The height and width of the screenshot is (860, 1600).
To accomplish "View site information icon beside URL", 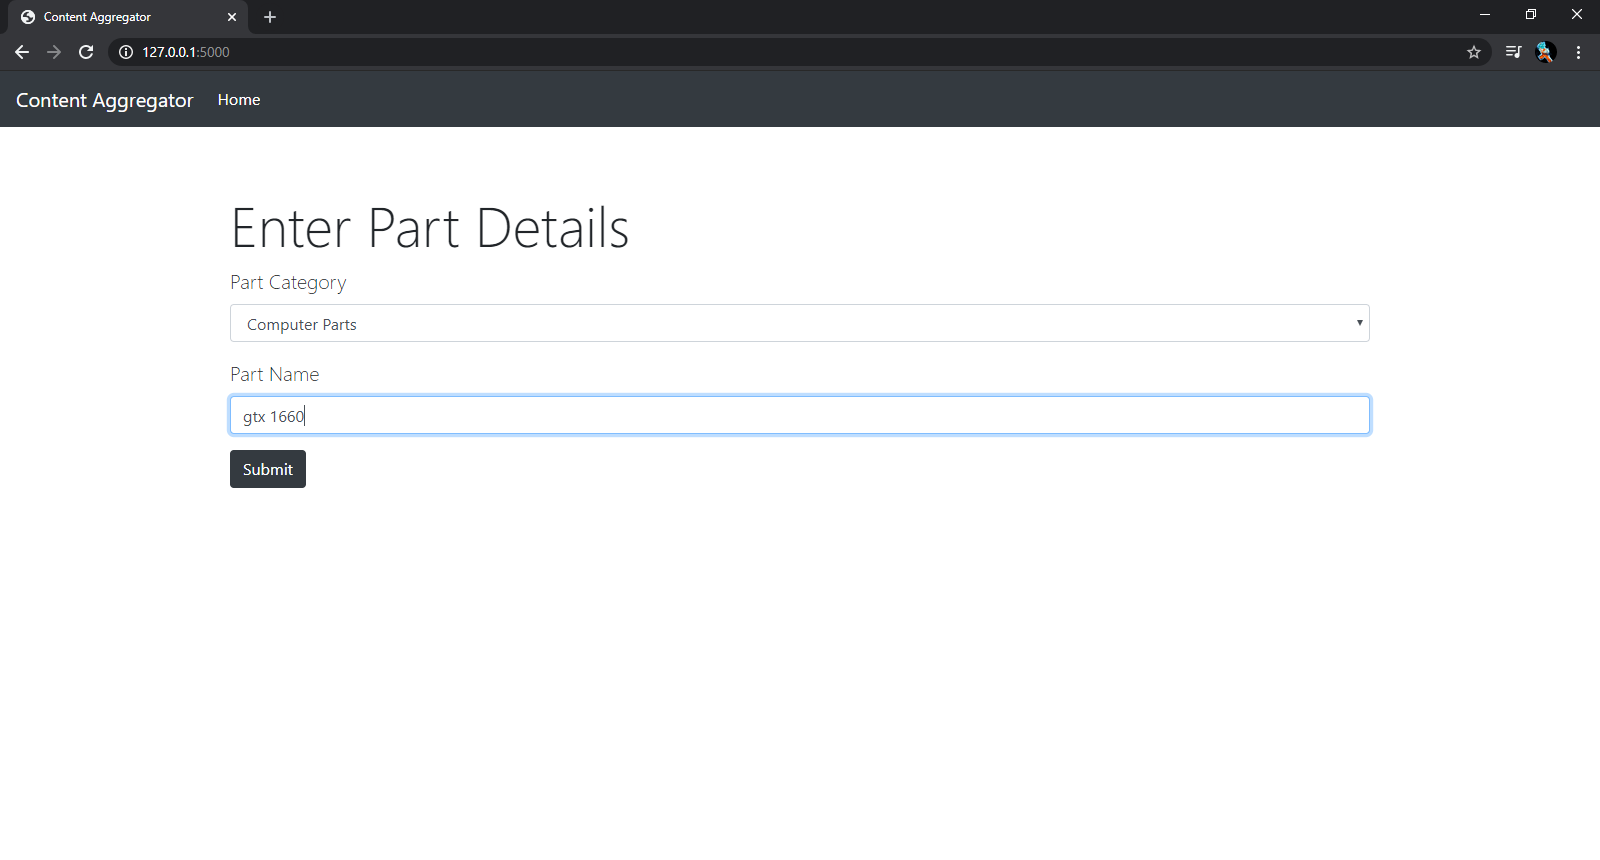I will pos(126,52).
